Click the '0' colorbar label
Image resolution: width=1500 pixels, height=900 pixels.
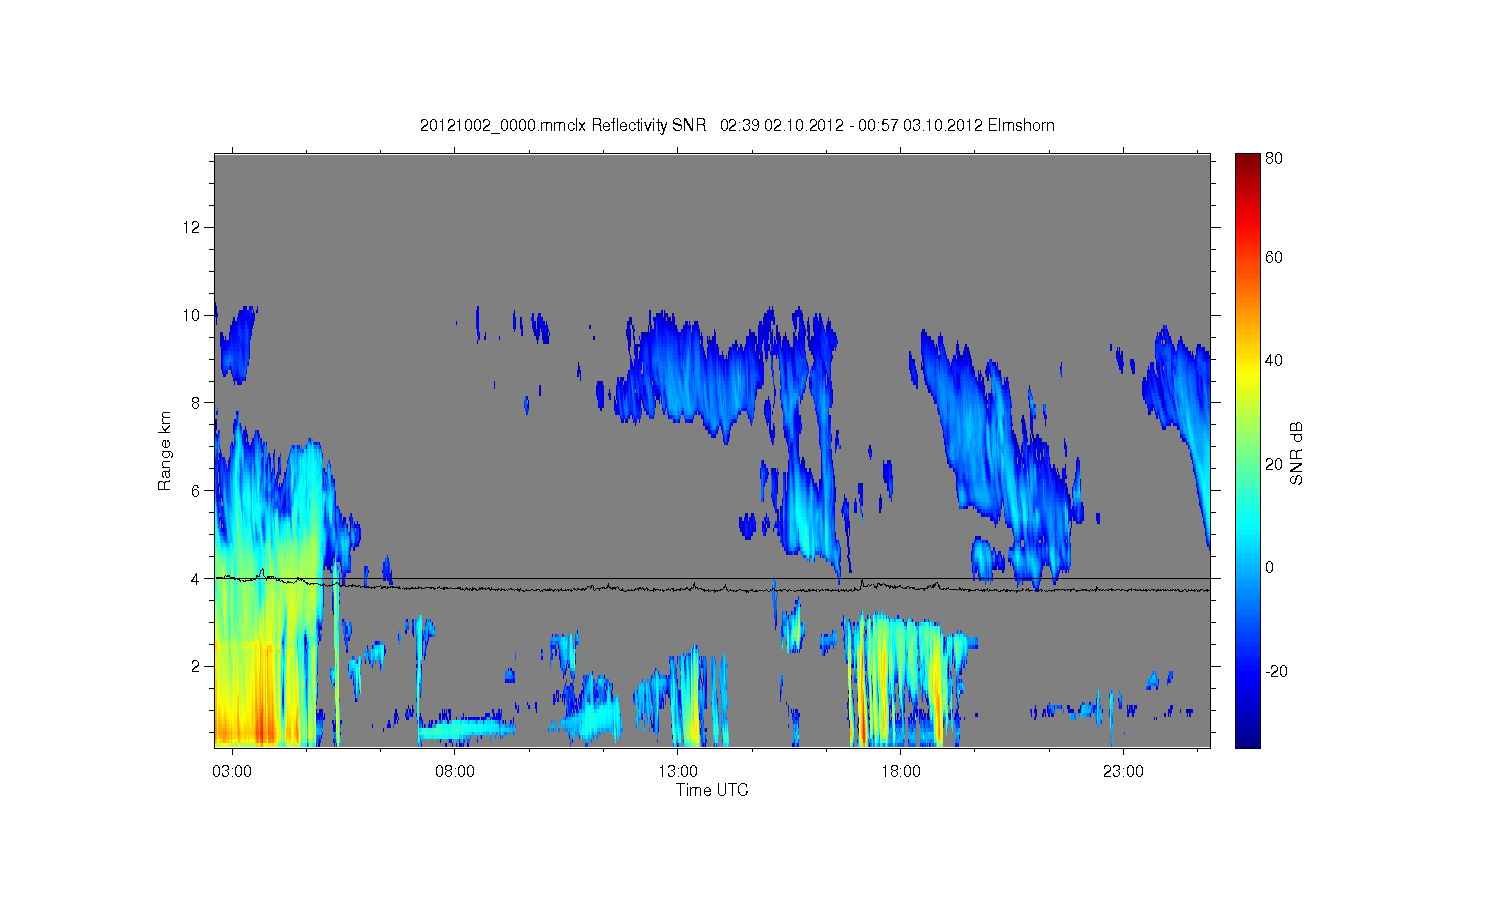(x=1270, y=567)
